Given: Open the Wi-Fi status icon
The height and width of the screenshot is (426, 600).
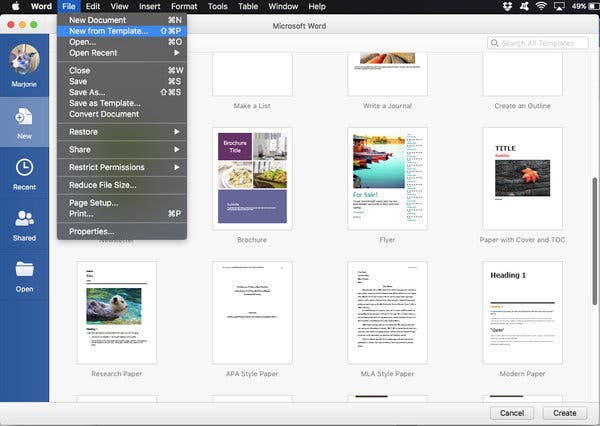Looking at the screenshot, I should [x=541, y=6].
